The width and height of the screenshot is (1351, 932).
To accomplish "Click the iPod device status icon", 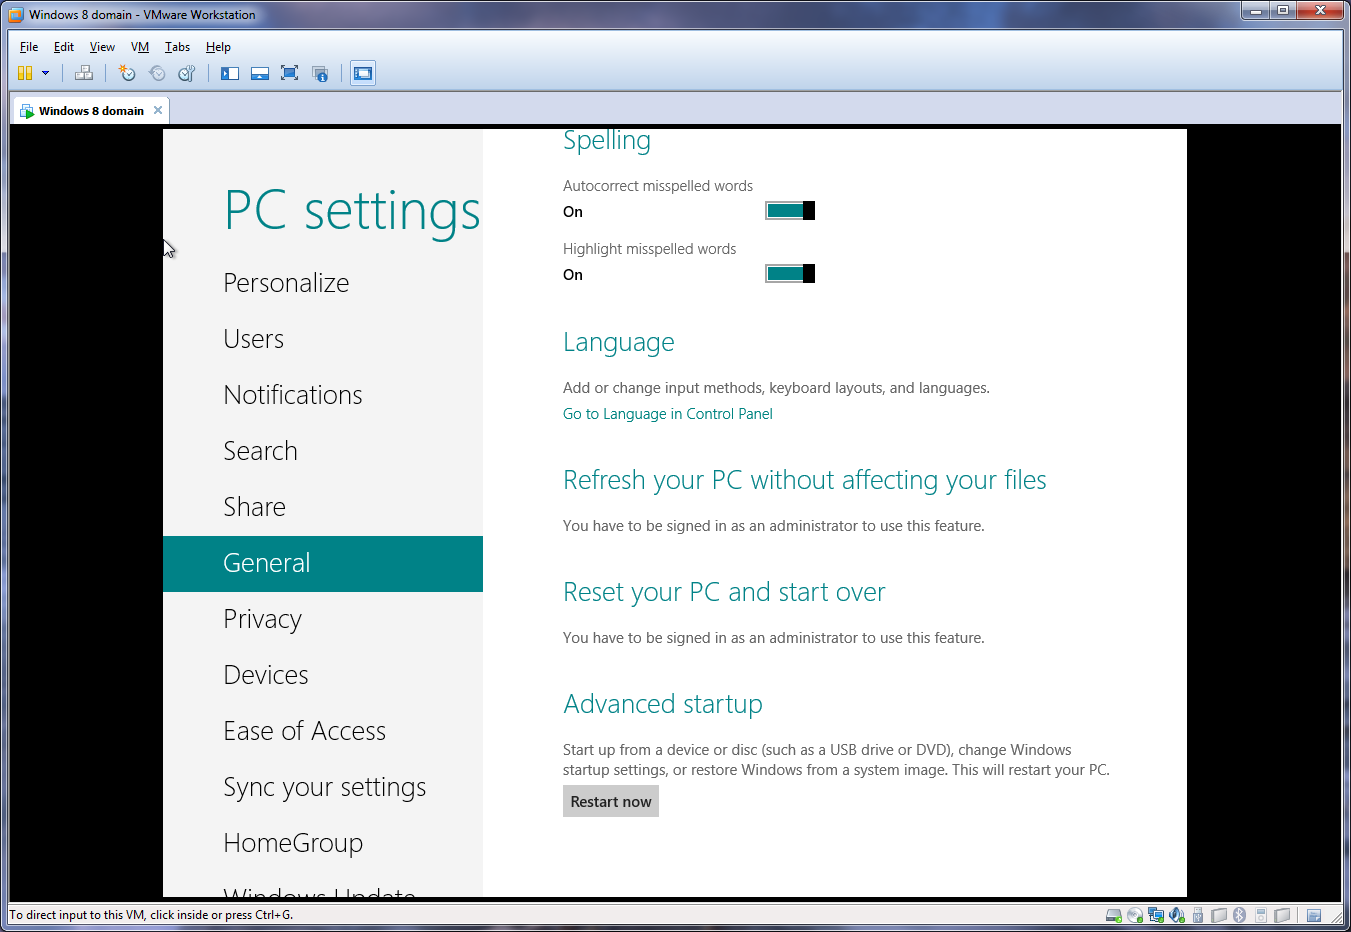I will click(1261, 915).
